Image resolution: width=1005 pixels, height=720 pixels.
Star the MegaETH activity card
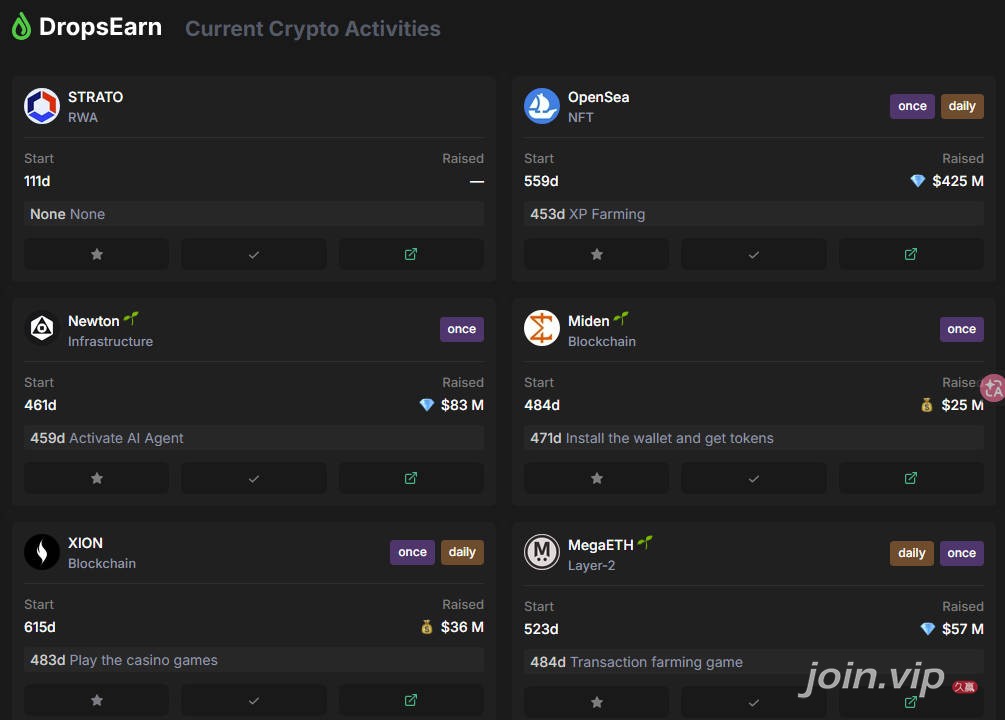(x=597, y=702)
